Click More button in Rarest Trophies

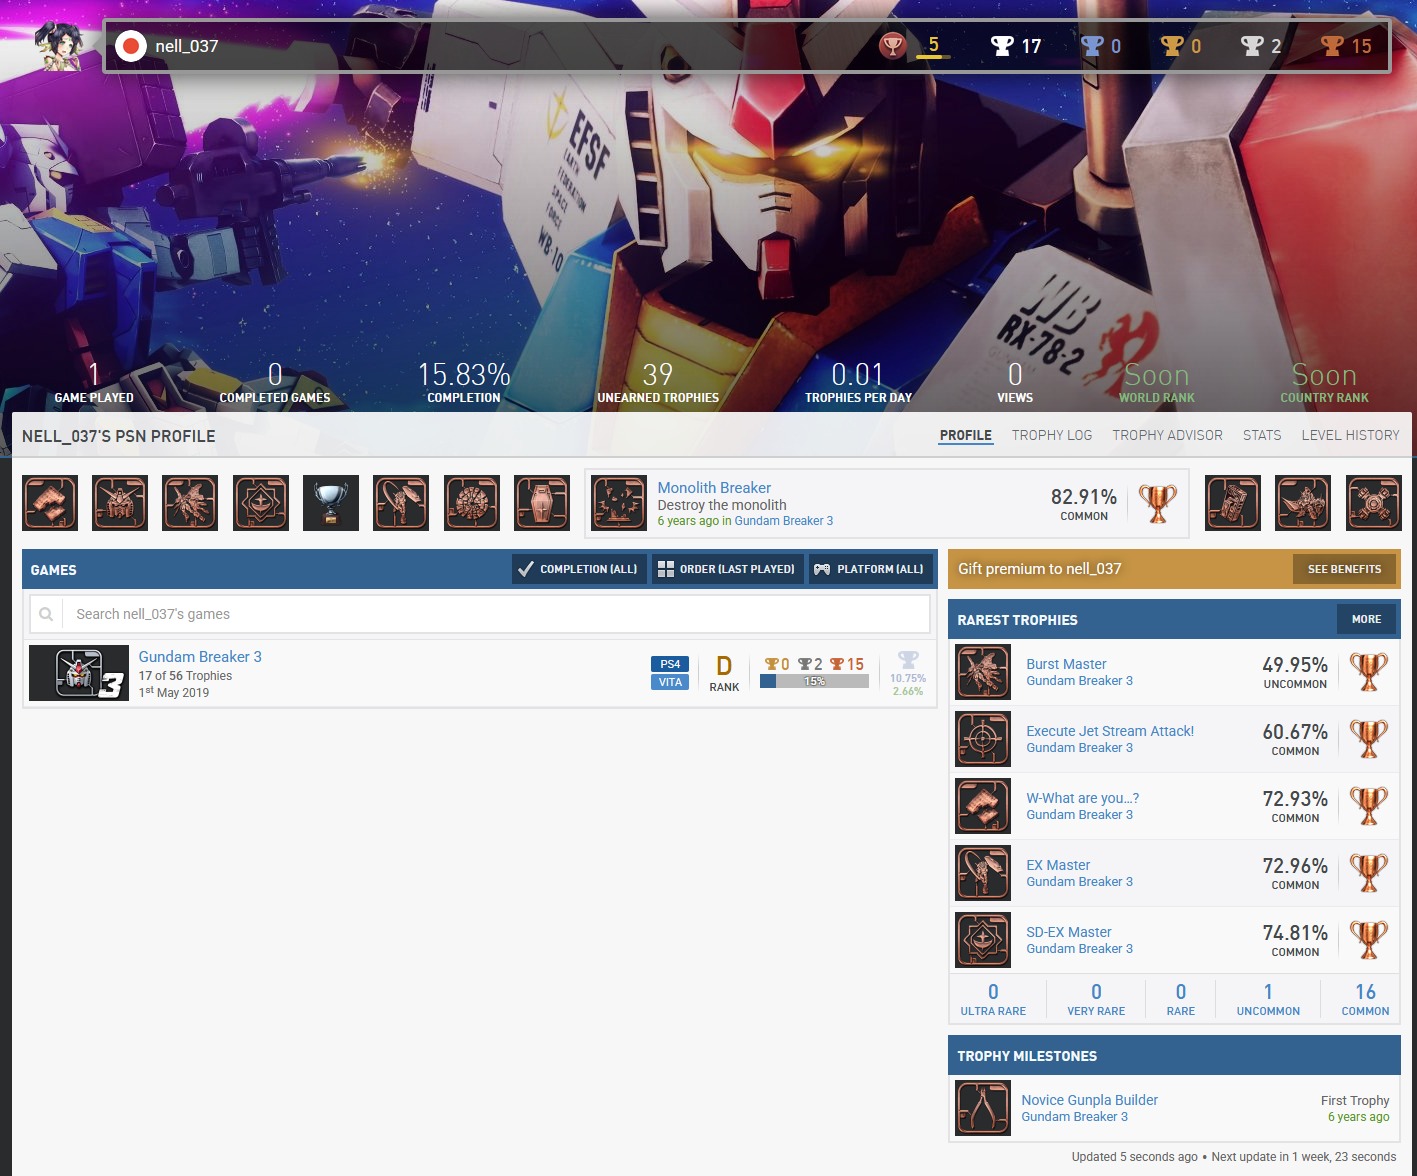coord(1367,619)
